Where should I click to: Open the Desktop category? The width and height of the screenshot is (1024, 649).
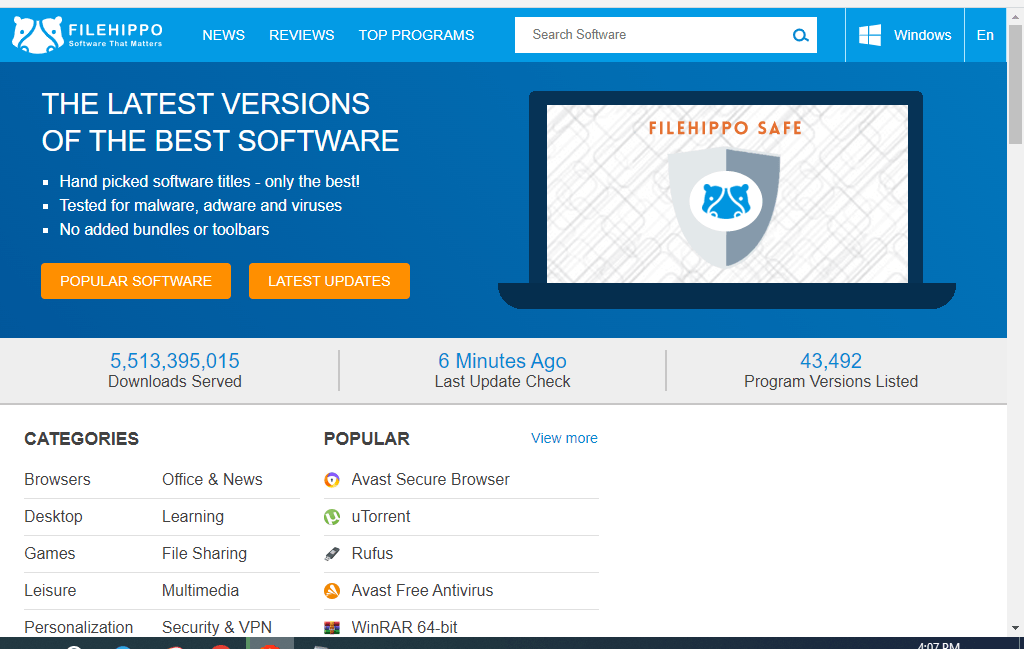point(54,516)
